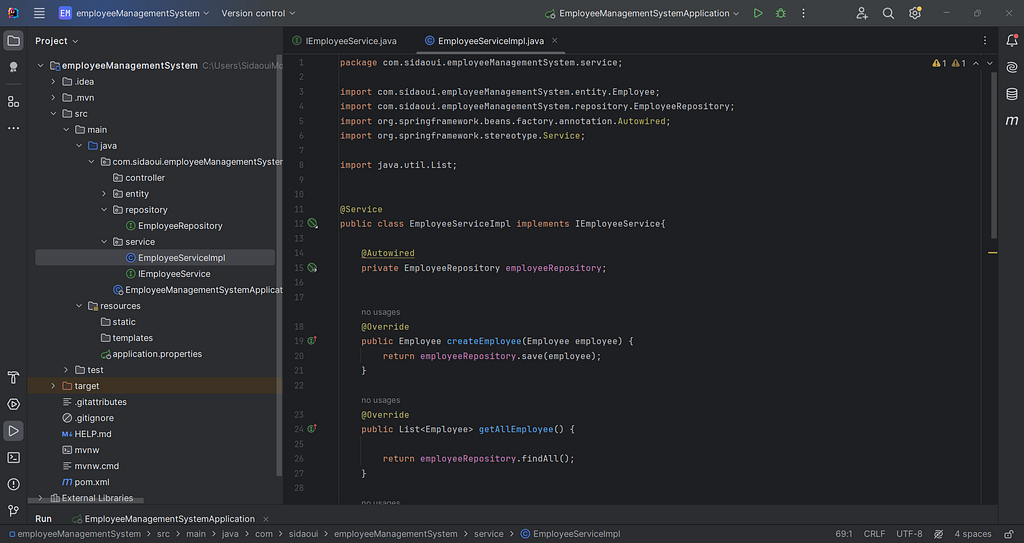The image size is (1024, 543).
Task: Open the IDE settings gear icon
Action: [915, 13]
